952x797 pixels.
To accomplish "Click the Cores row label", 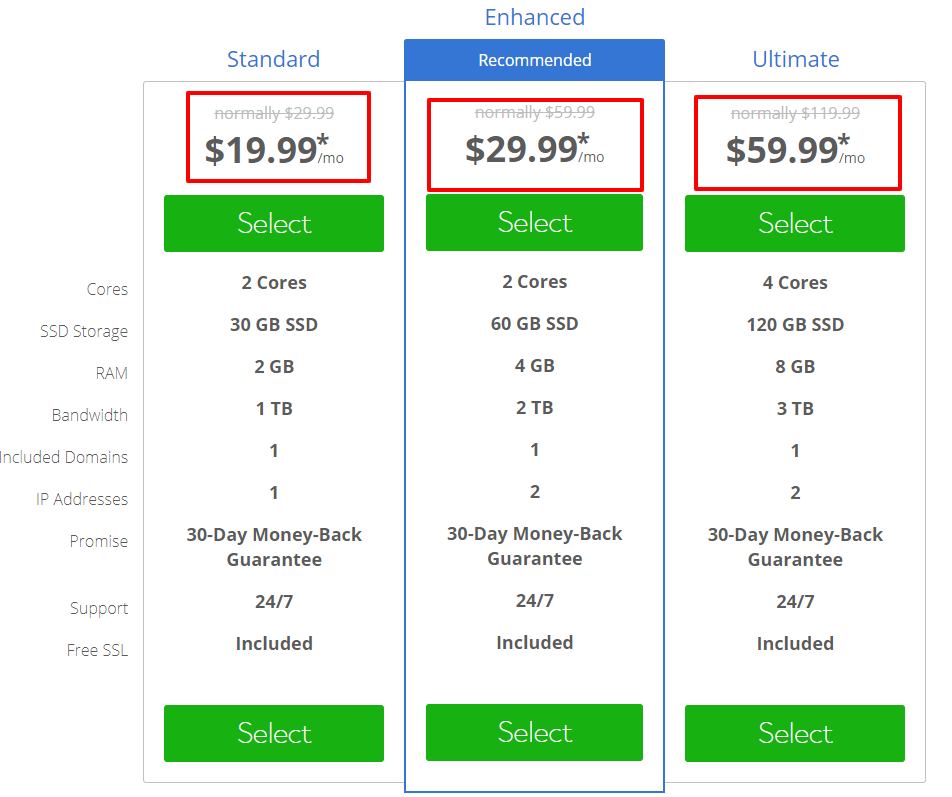I will click(107, 289).
